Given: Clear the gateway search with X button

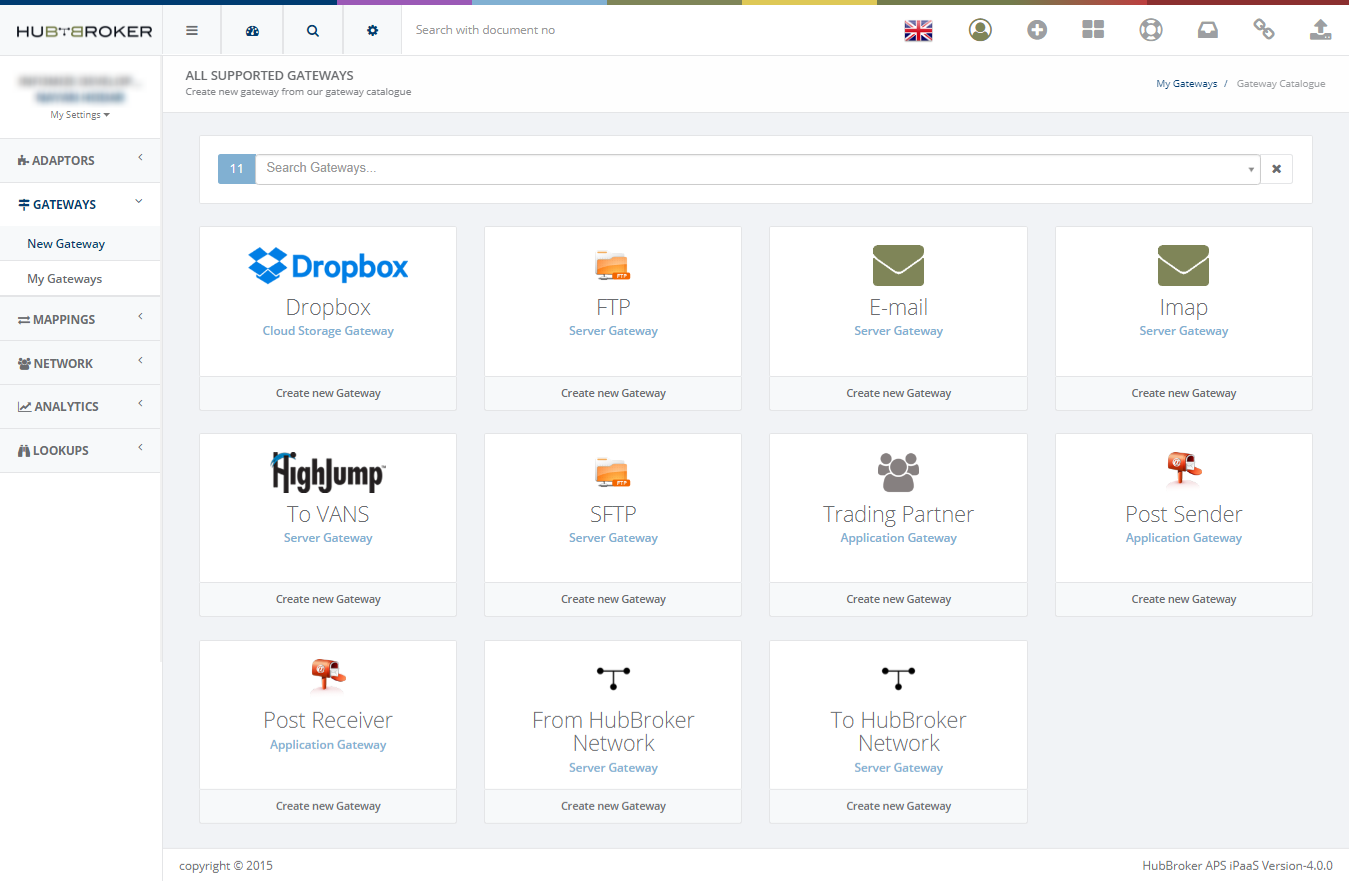Looking at the screenshot, I should coord(1276,169).
